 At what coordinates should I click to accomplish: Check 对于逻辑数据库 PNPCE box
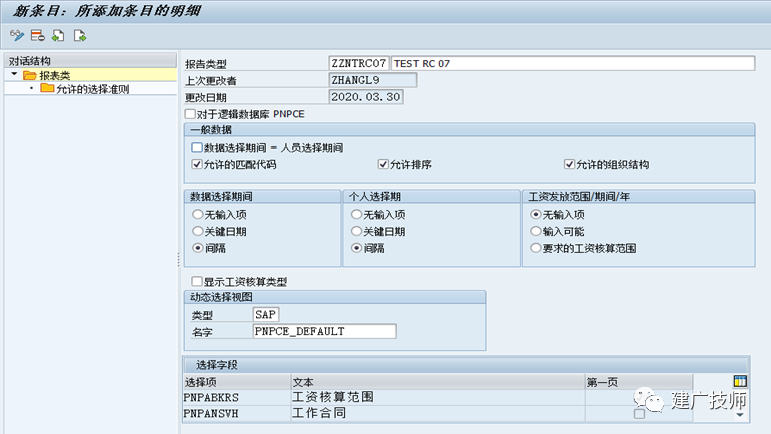190,114
